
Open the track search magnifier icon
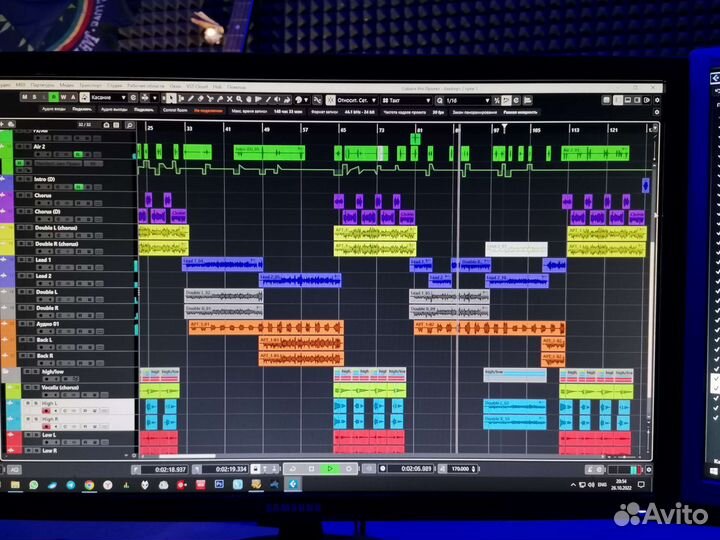tap(130, 125)
